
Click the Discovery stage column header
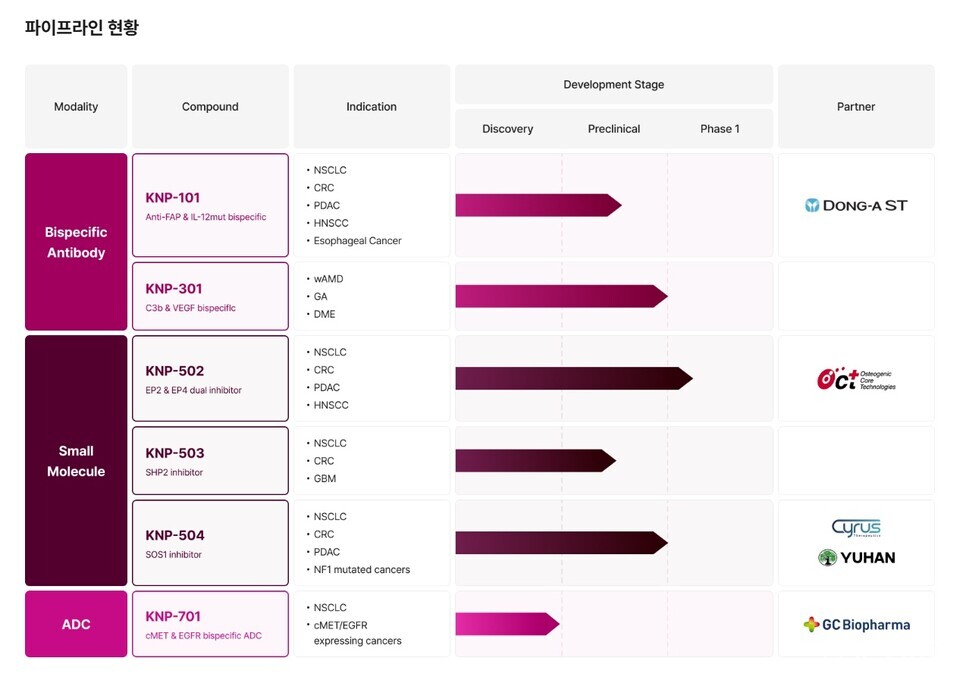point(508,129)
